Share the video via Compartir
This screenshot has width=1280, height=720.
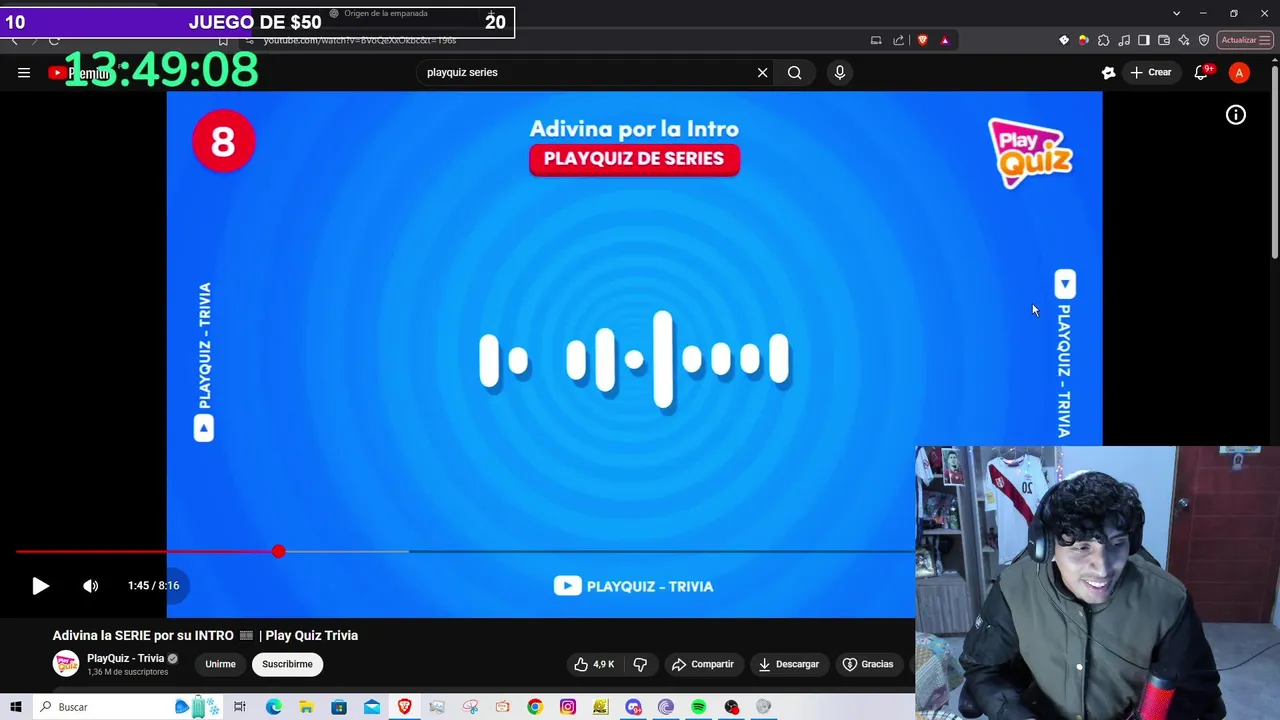[x=703, y=664]
